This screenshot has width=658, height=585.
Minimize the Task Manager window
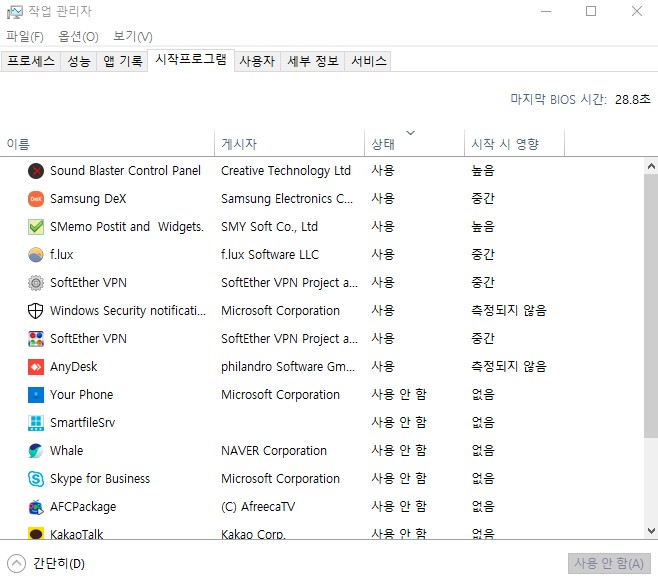point(546,11)
